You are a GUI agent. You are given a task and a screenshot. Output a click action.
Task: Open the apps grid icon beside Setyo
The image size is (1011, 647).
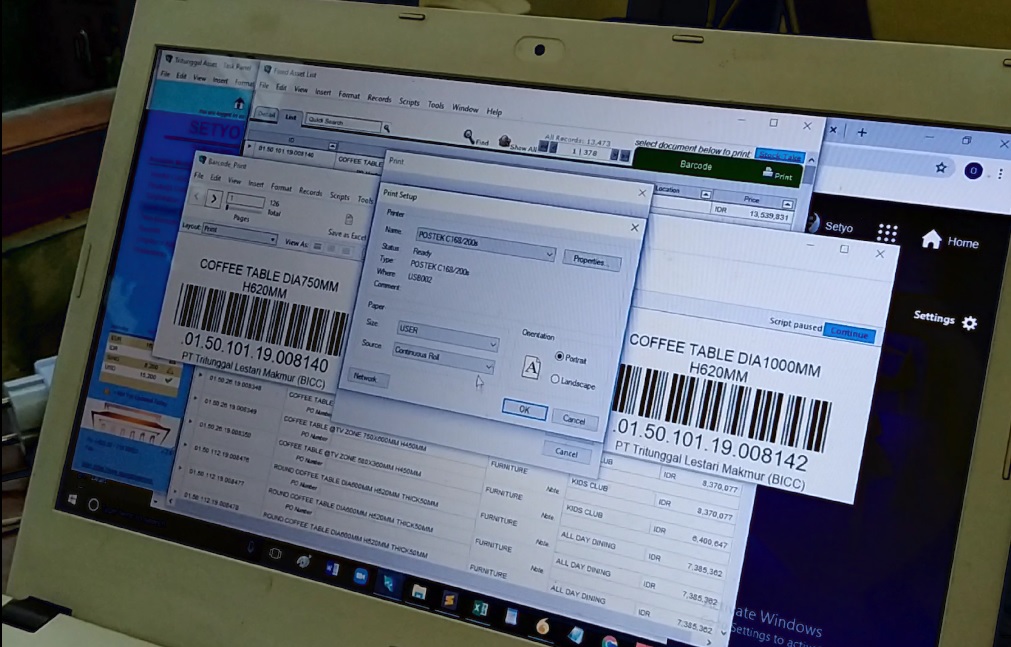pyautogui.click(x=887, y=232)
